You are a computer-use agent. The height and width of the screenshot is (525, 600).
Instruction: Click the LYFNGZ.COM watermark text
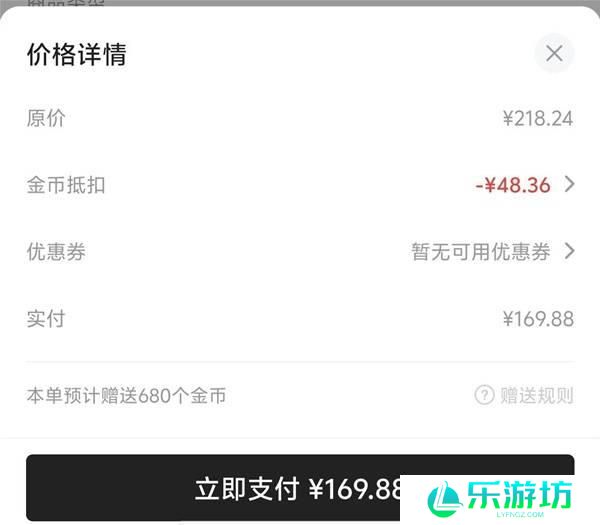coord(520,515)
